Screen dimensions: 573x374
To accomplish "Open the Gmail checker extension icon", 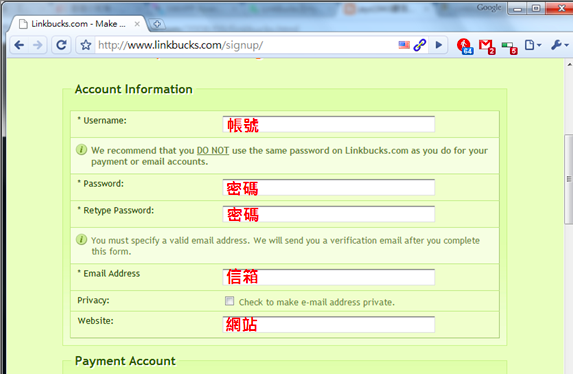I will [x=487, y=46].
